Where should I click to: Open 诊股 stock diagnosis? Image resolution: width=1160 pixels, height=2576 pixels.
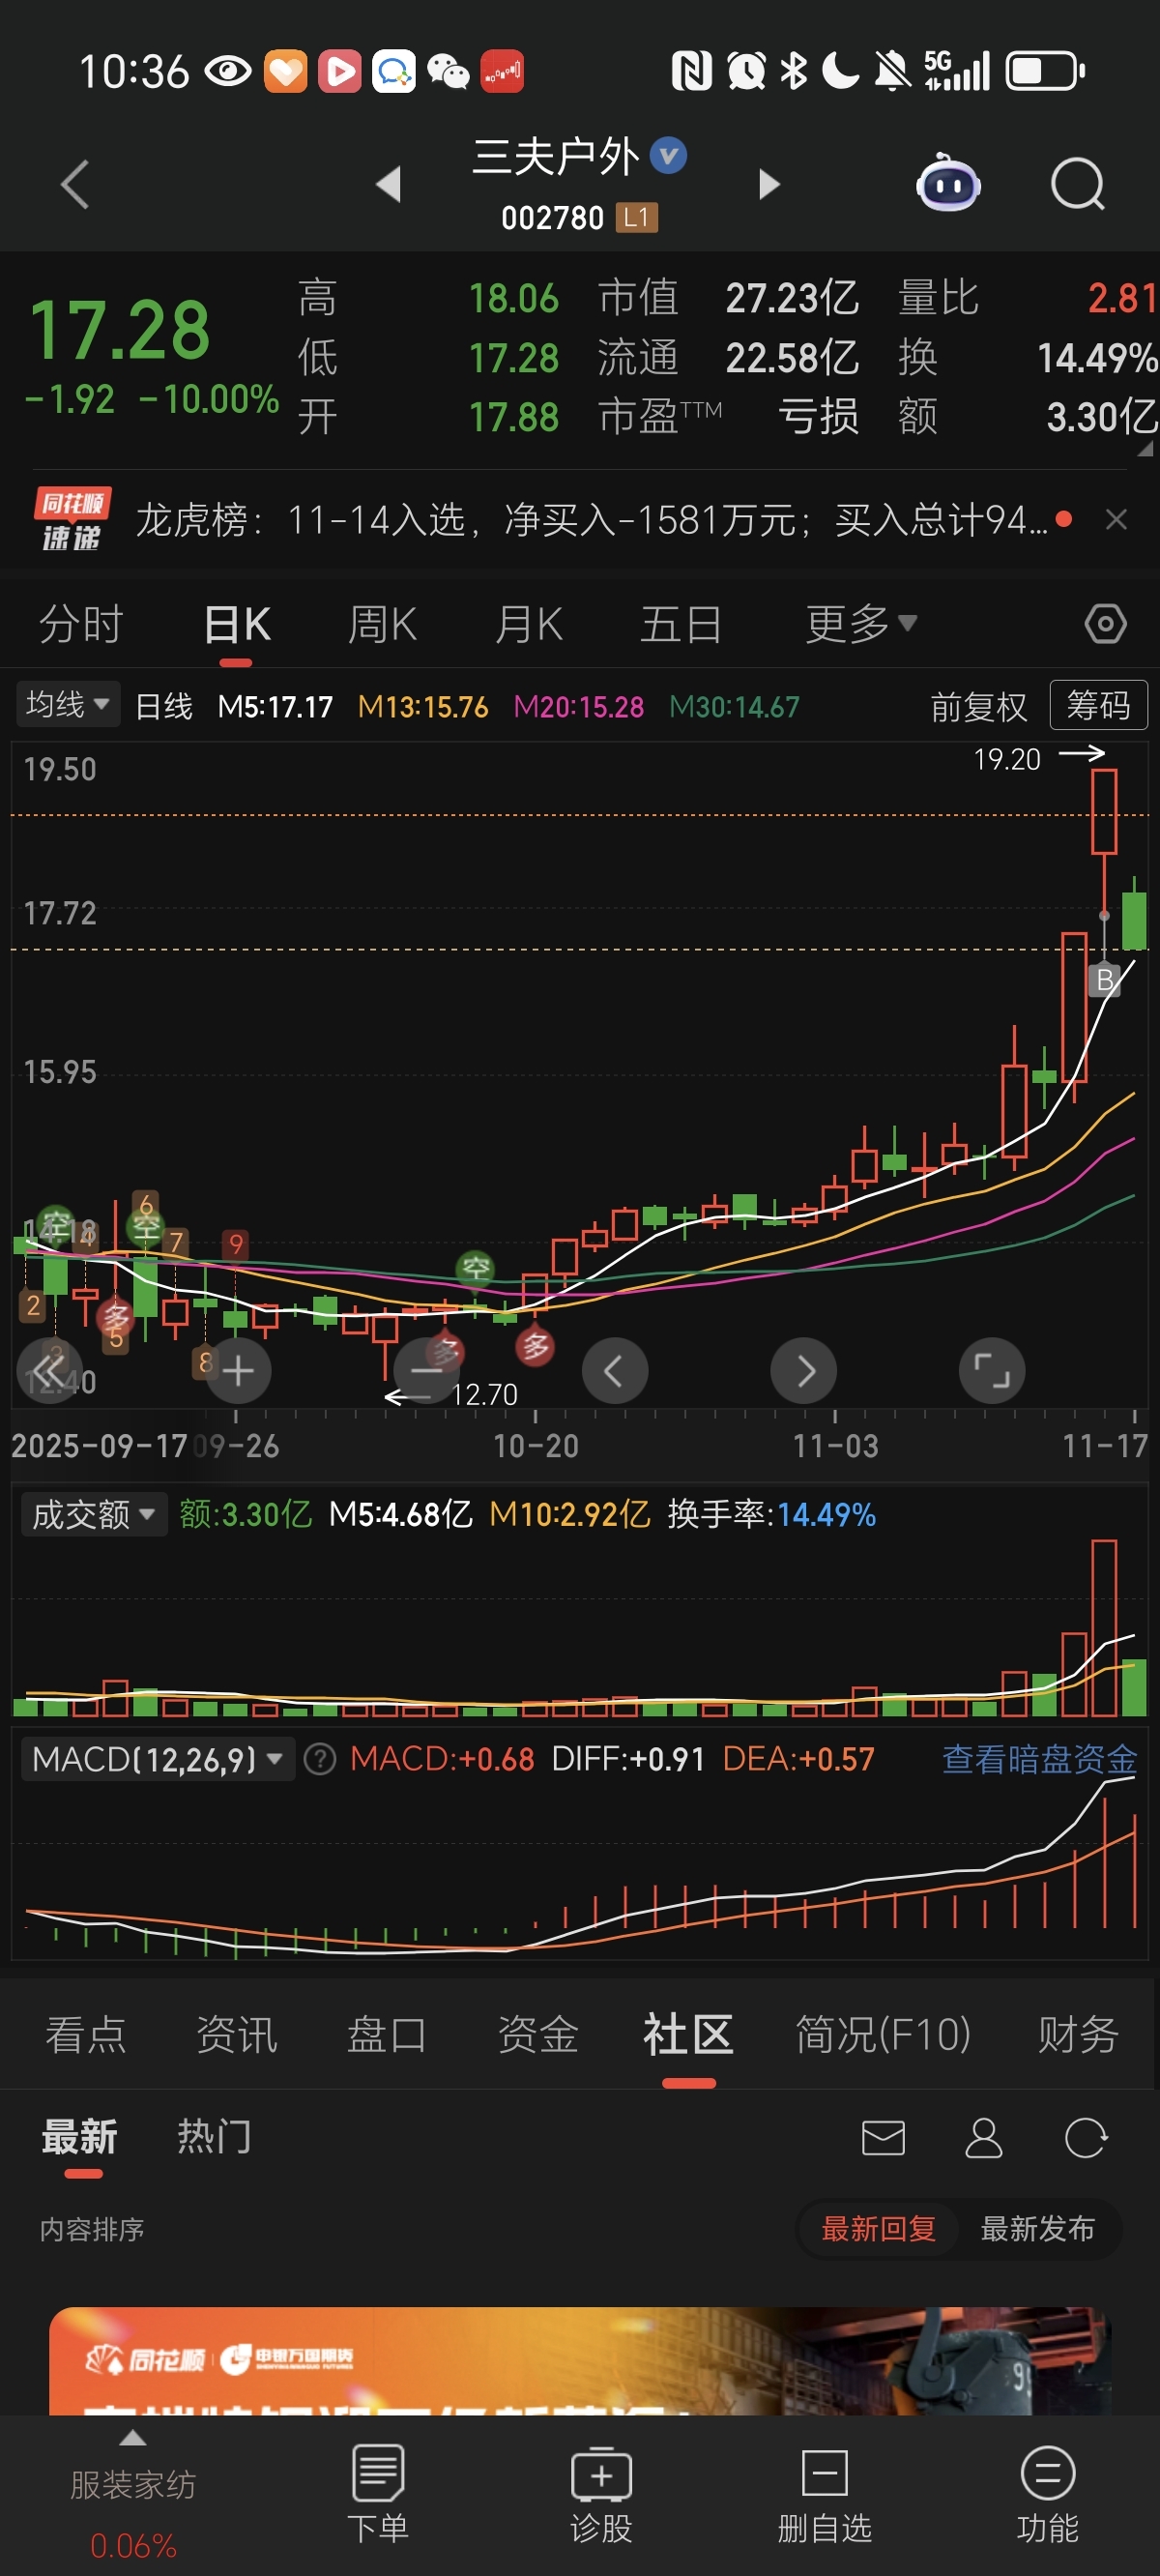pos(601,2494)
